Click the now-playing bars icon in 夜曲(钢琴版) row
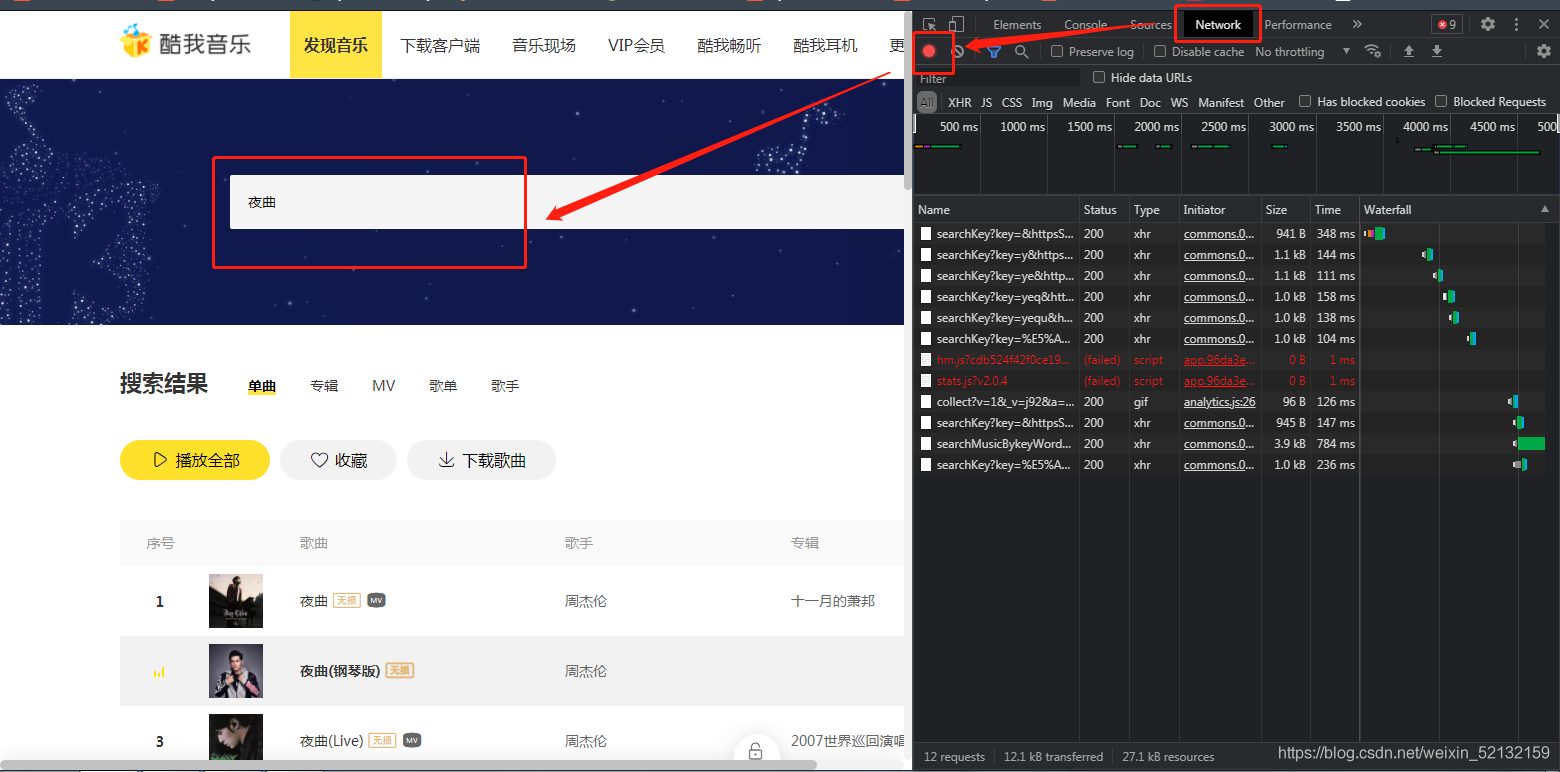 (159, 672)
